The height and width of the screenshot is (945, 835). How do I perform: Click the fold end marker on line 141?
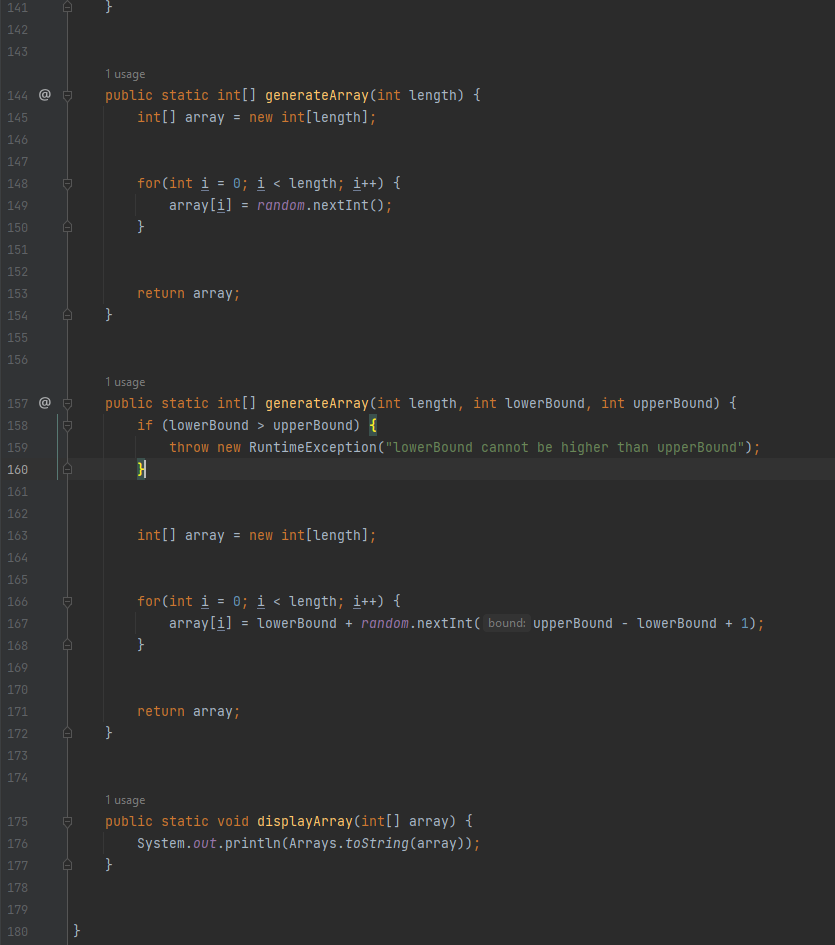68,7
